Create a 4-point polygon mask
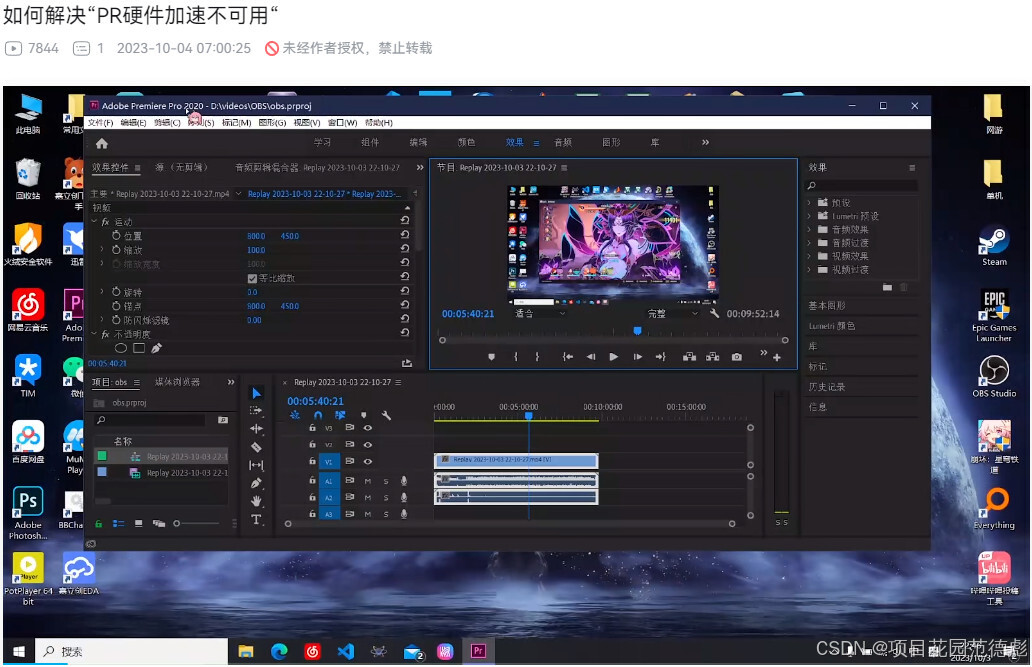Screen dimensions: 1032x667 pos(139,348)
